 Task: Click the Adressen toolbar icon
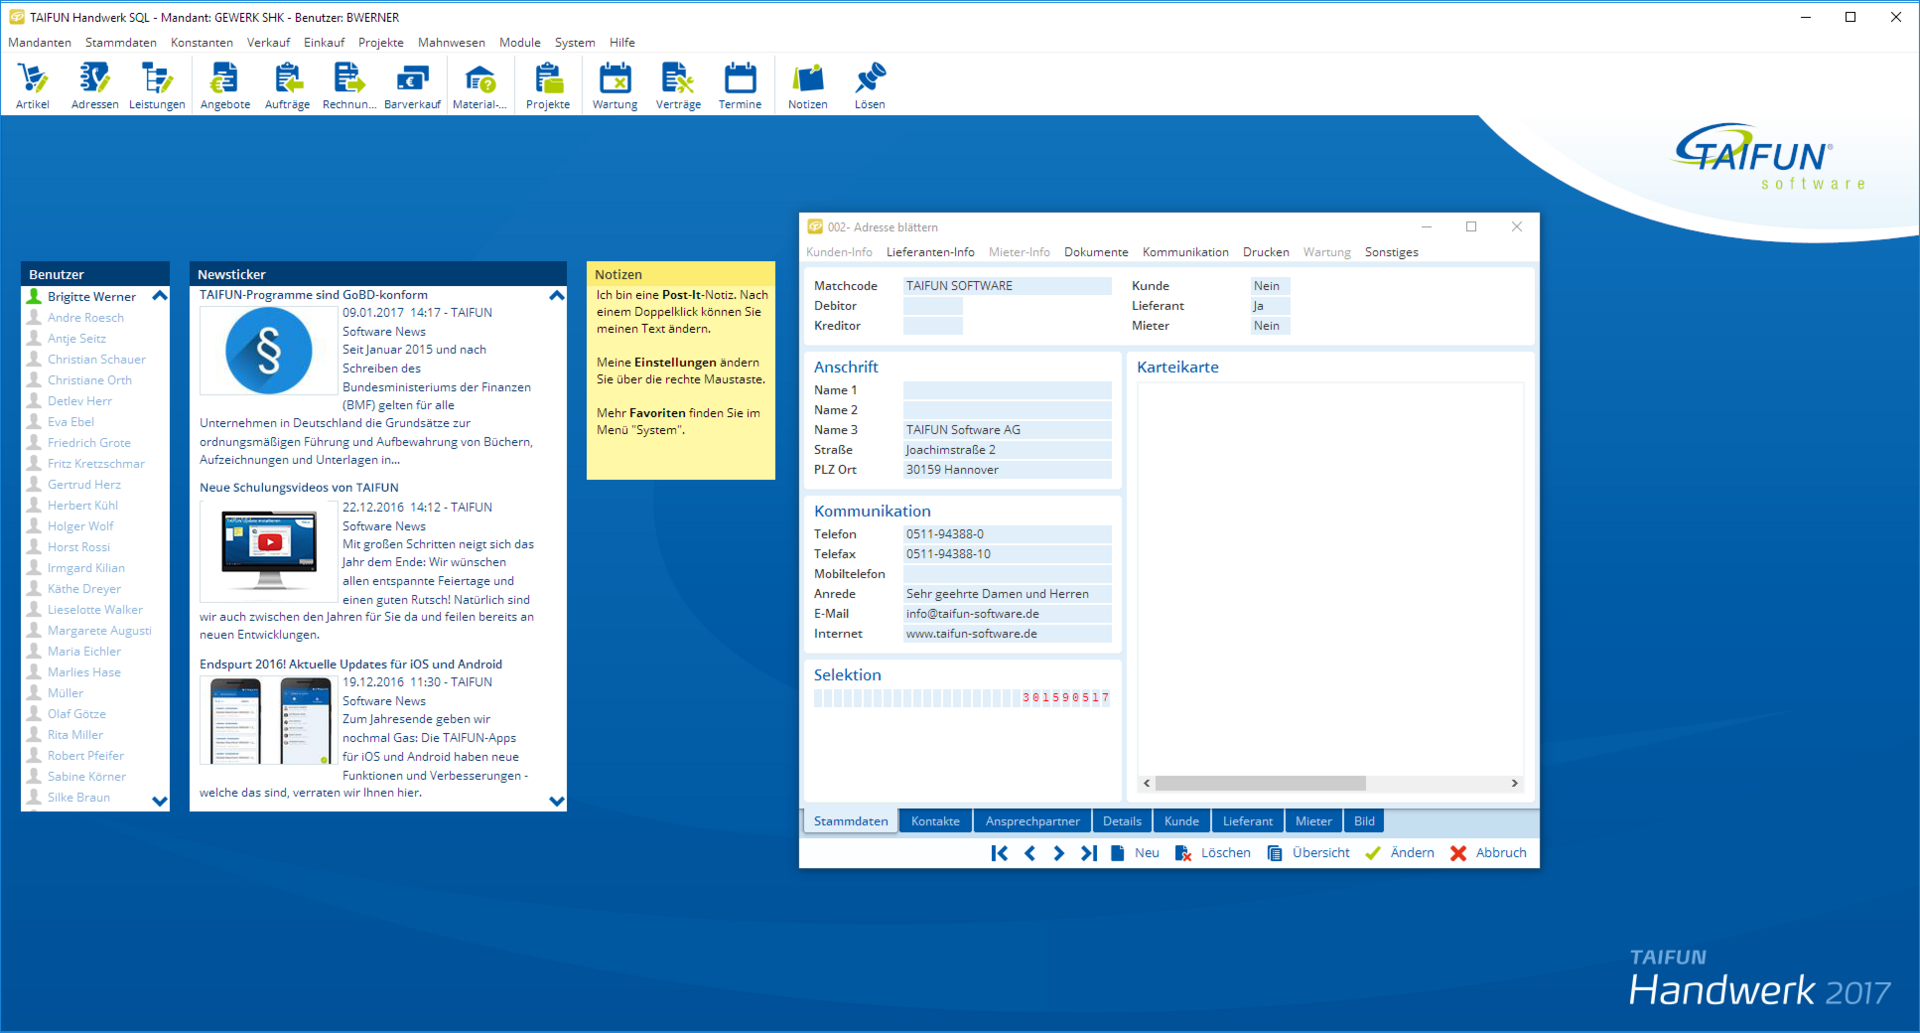coord(94,85)
